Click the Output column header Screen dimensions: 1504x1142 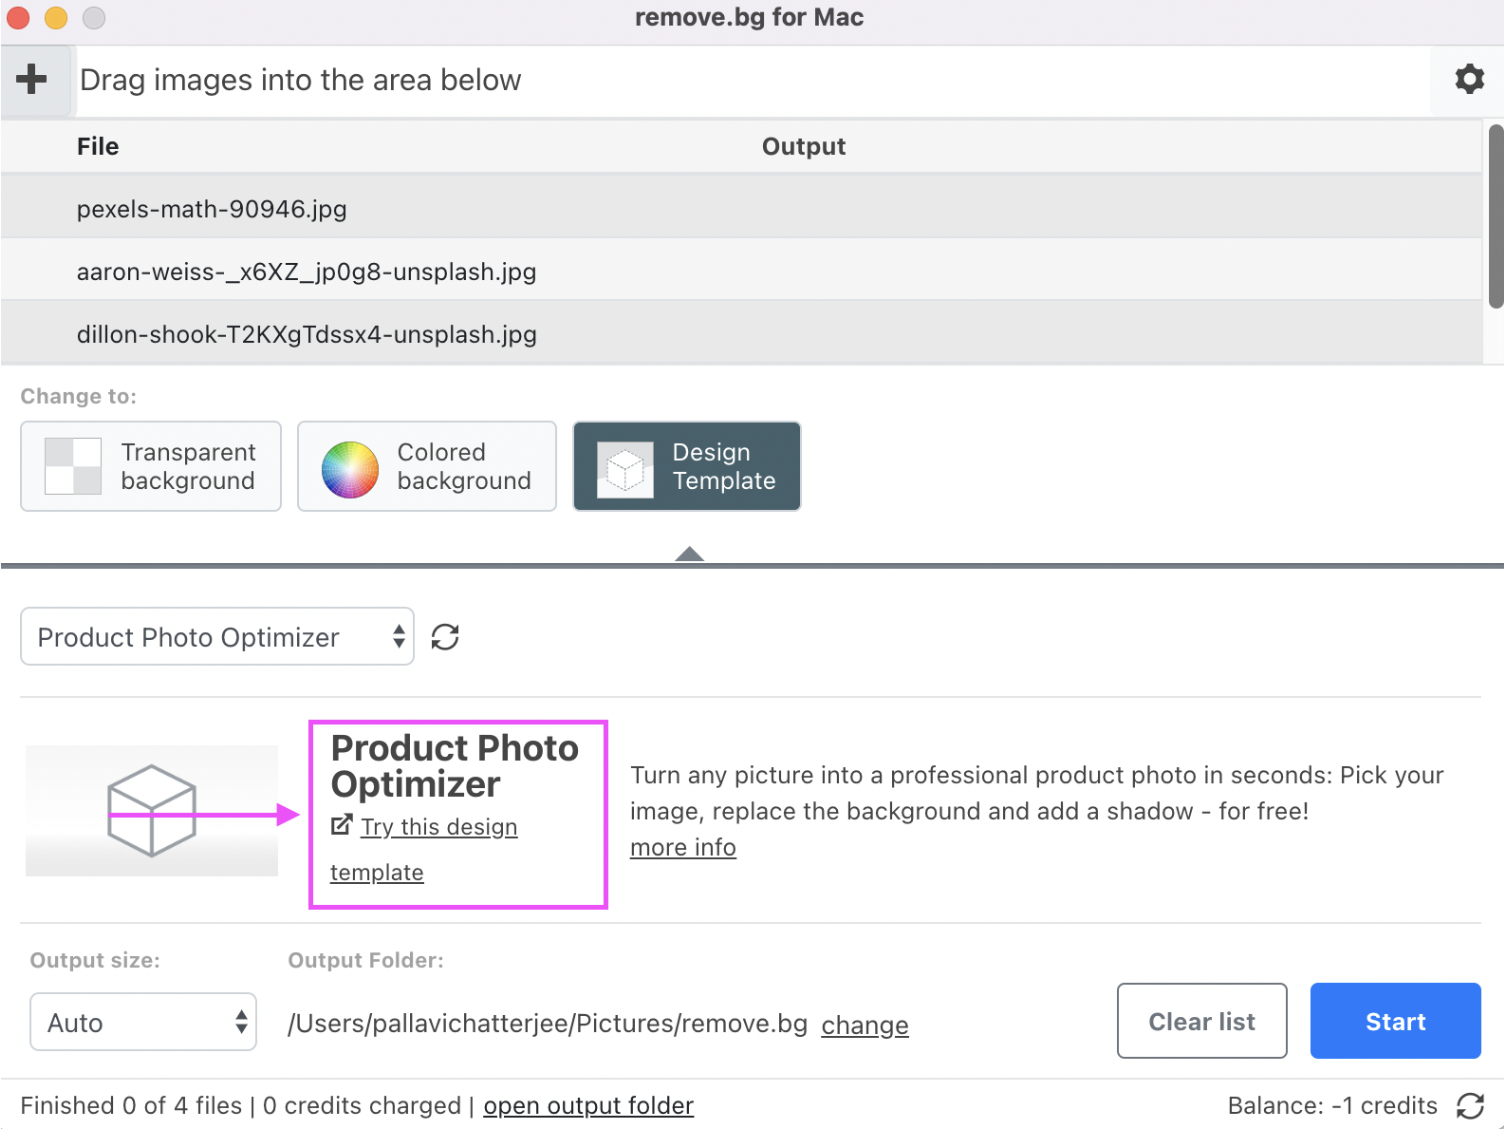coord(804,146)
